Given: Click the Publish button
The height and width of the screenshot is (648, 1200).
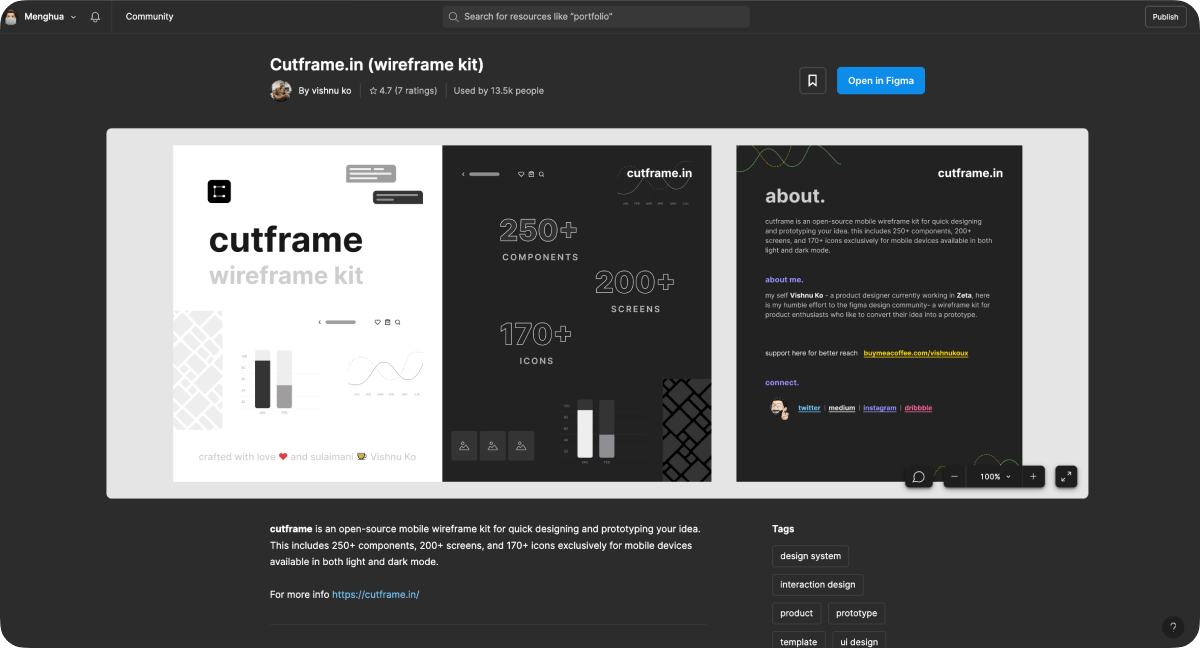Looking at the screenshot, I should coord(1165,17).
